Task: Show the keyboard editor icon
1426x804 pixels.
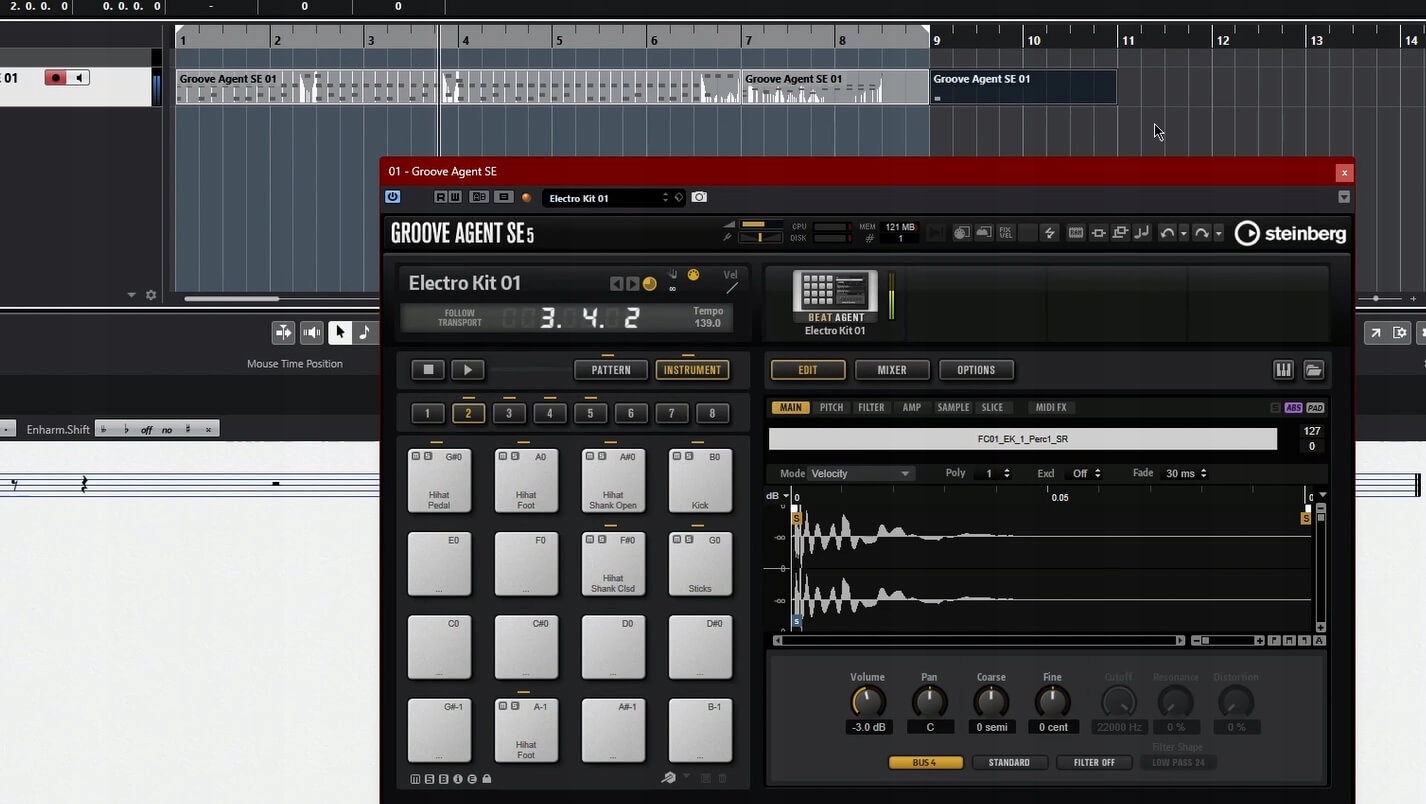Action: (1283, 370)
